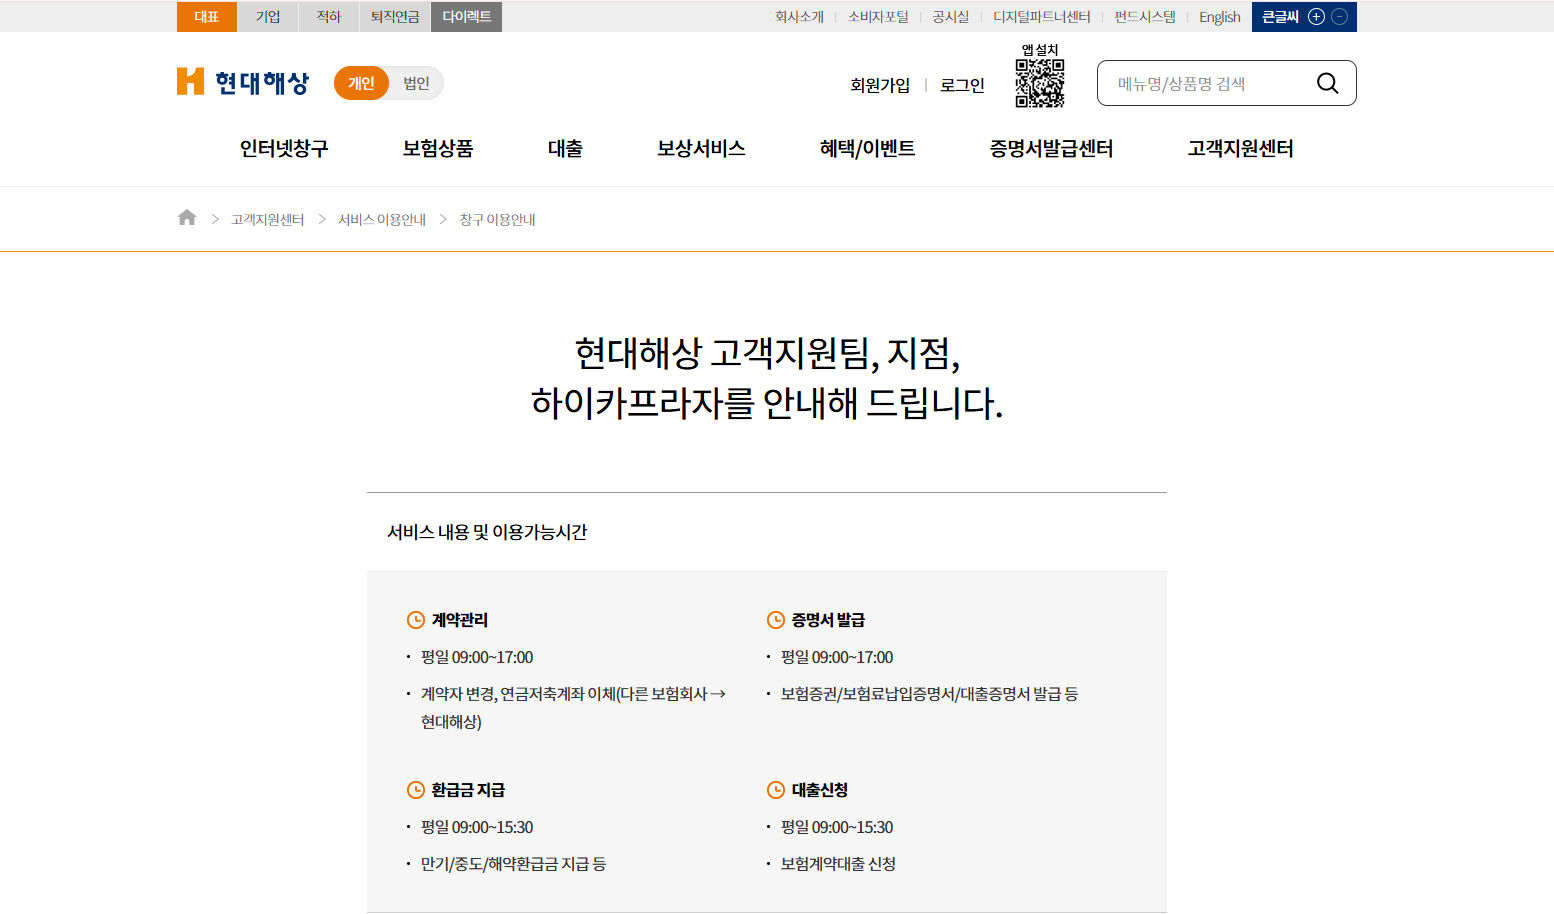Switch to the 적하 site tab

click(x=329, y=17)
